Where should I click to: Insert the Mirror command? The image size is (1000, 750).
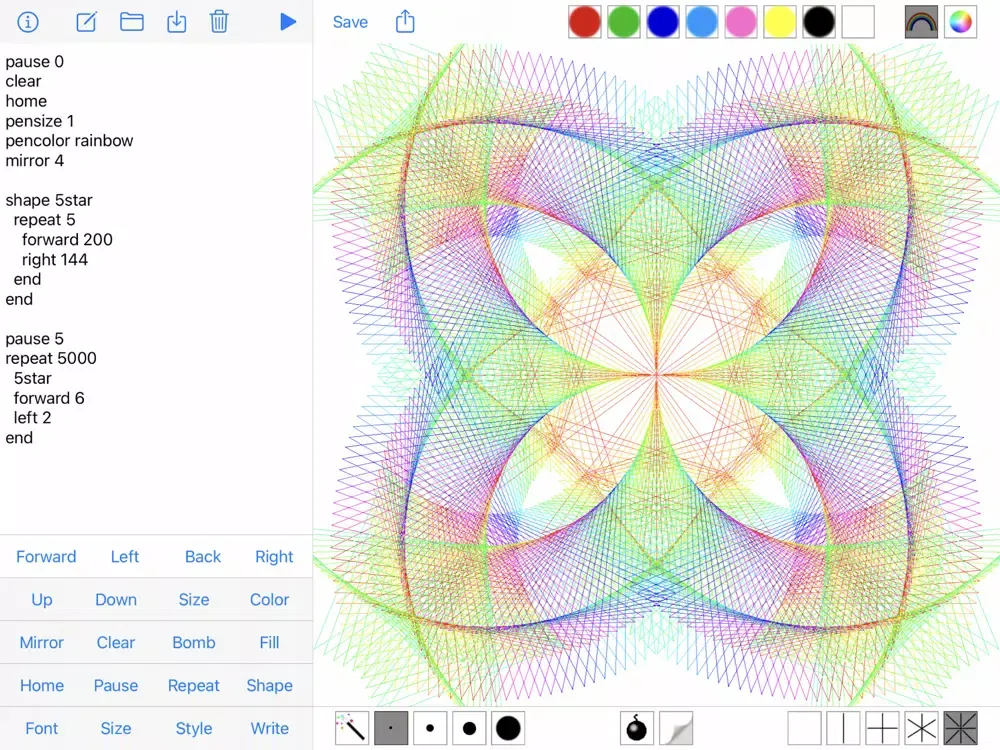tap(42, 643)
